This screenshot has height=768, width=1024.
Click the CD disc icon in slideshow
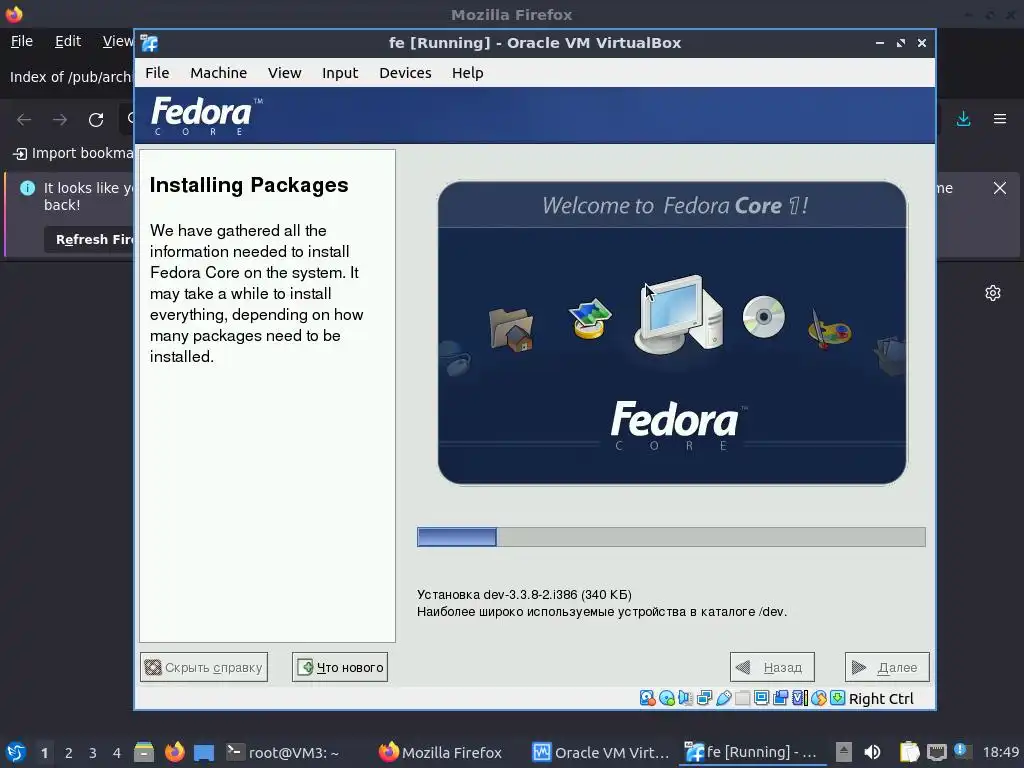(x=763, y=317)
